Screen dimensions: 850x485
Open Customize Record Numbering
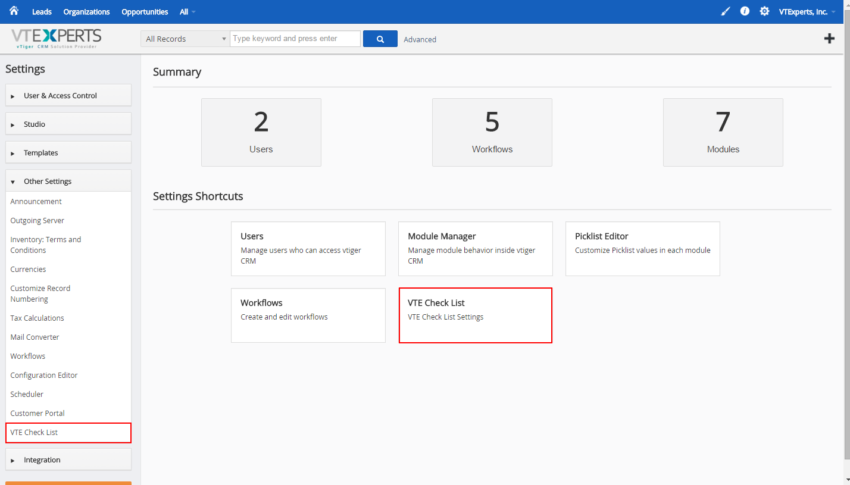click(x=40, y=294)
